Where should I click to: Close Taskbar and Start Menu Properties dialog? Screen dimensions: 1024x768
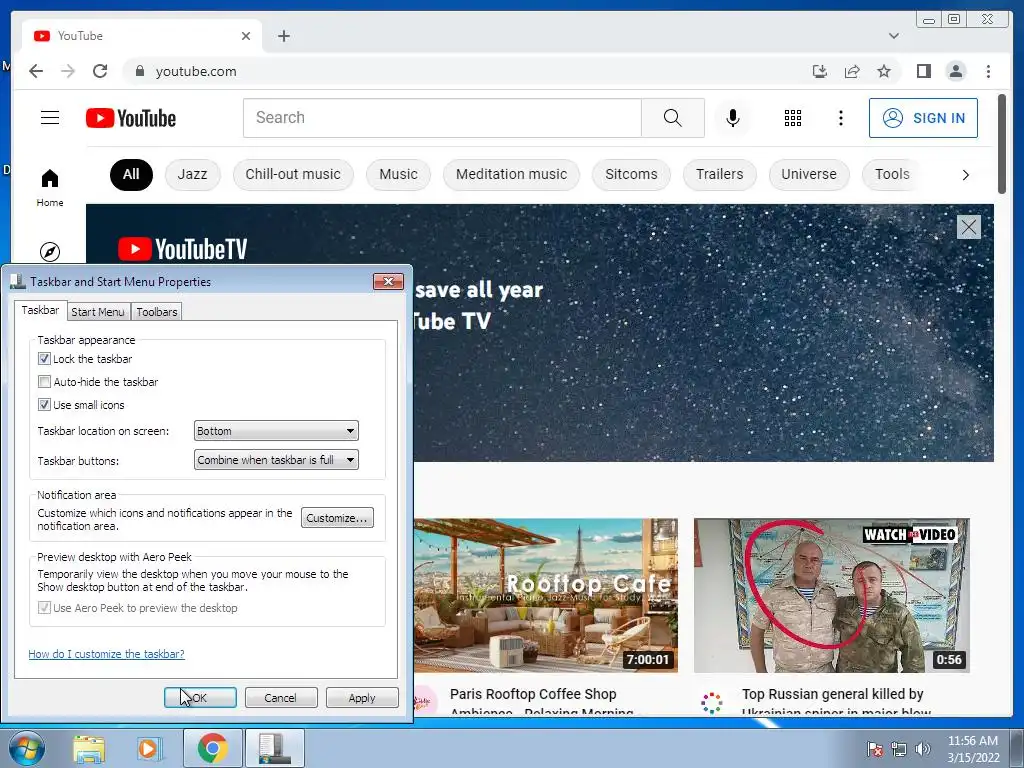[x=388, y=281]
